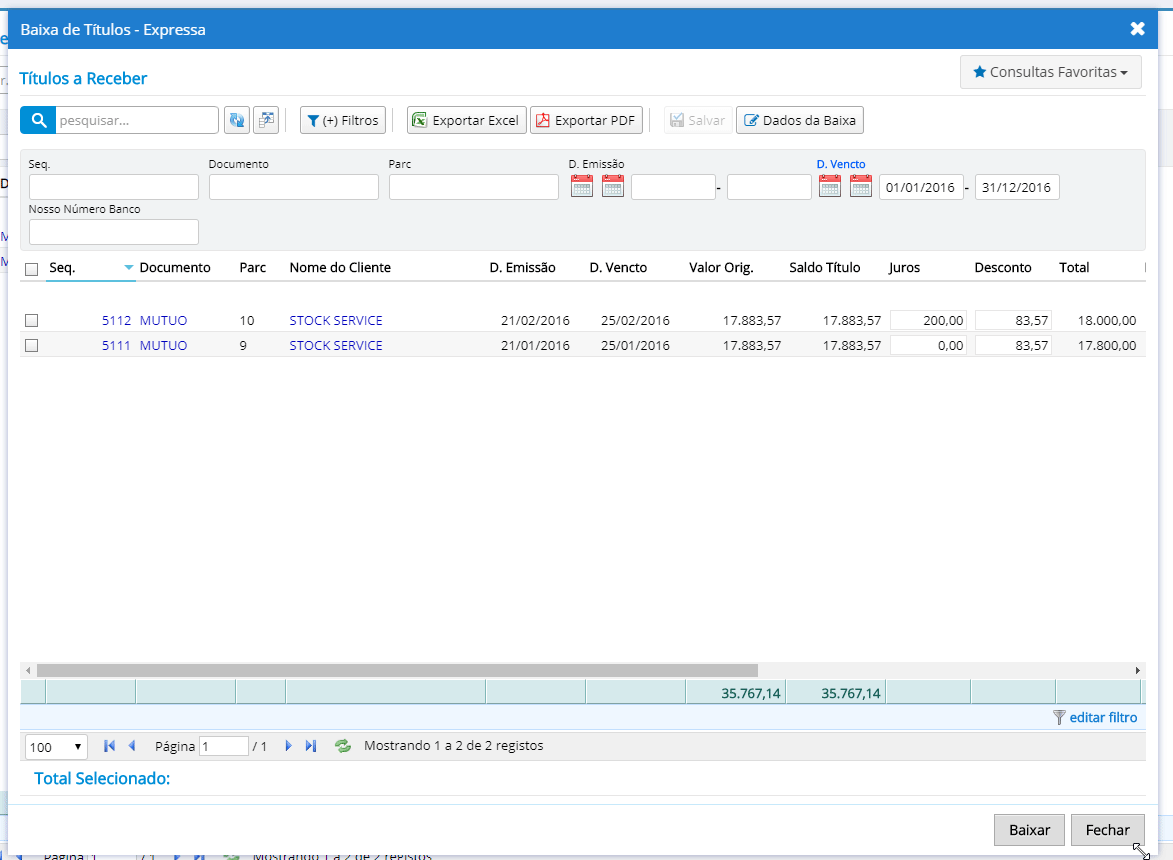Open the D. Vencto end date calendar icon
Image resolution: width=1173 pixels, height=860 pixels.
coord(860,186)
